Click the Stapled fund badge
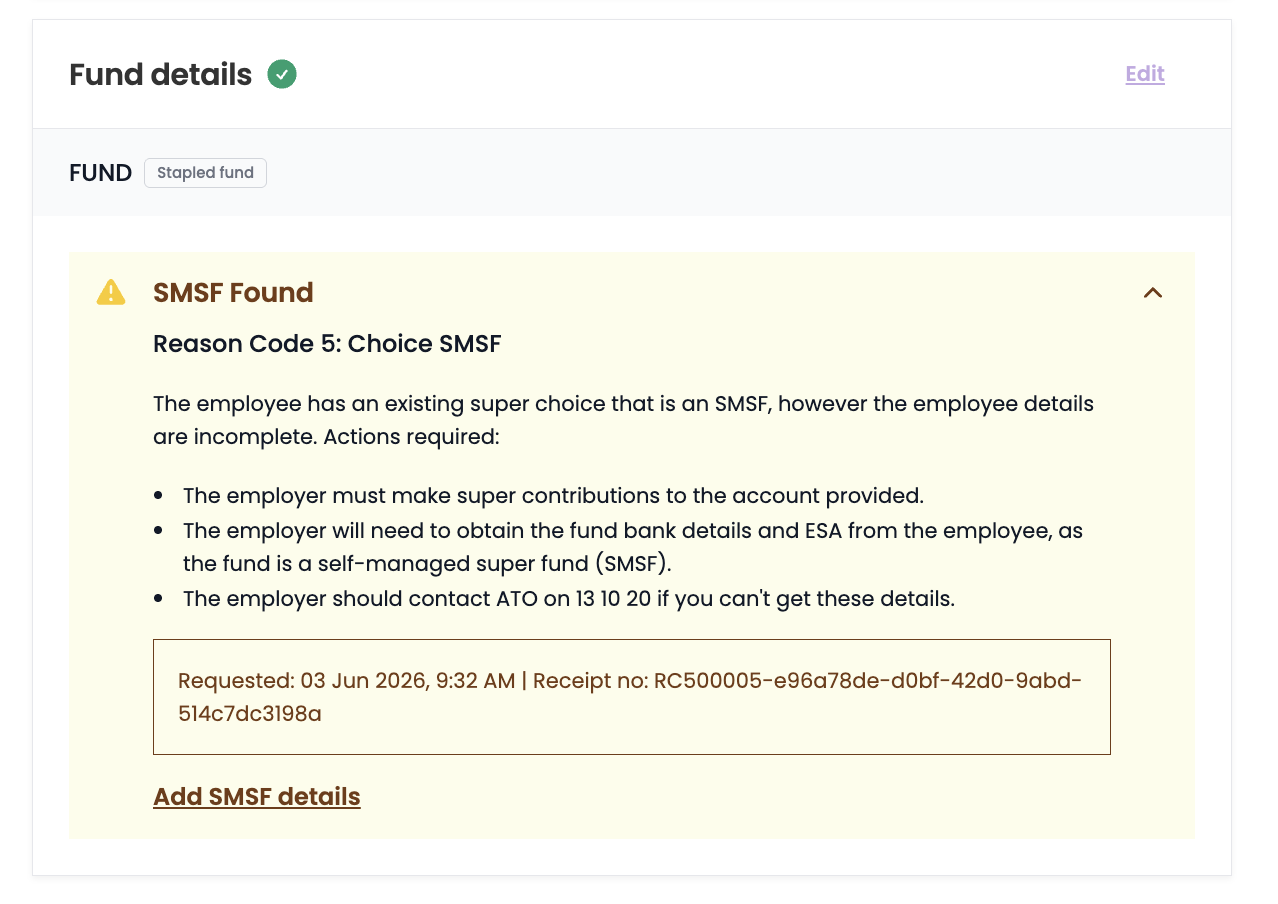 coord(205,173)
